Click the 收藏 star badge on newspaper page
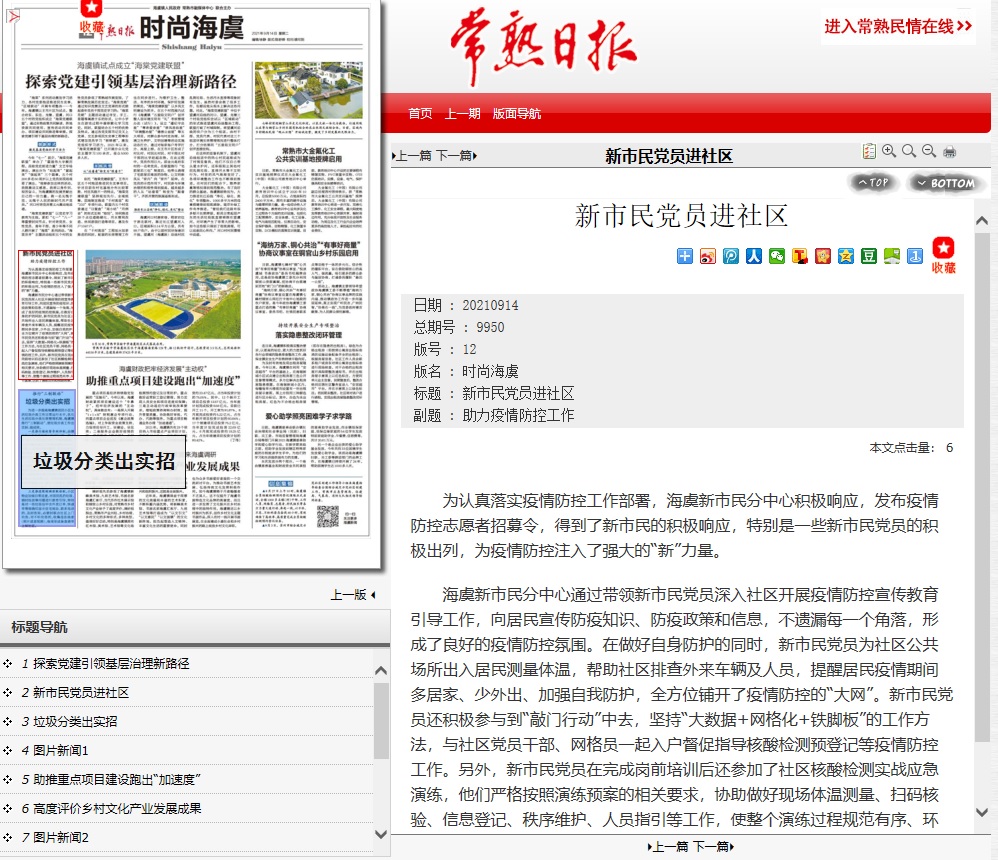This screenshot has width=998, height=860. 91,19
